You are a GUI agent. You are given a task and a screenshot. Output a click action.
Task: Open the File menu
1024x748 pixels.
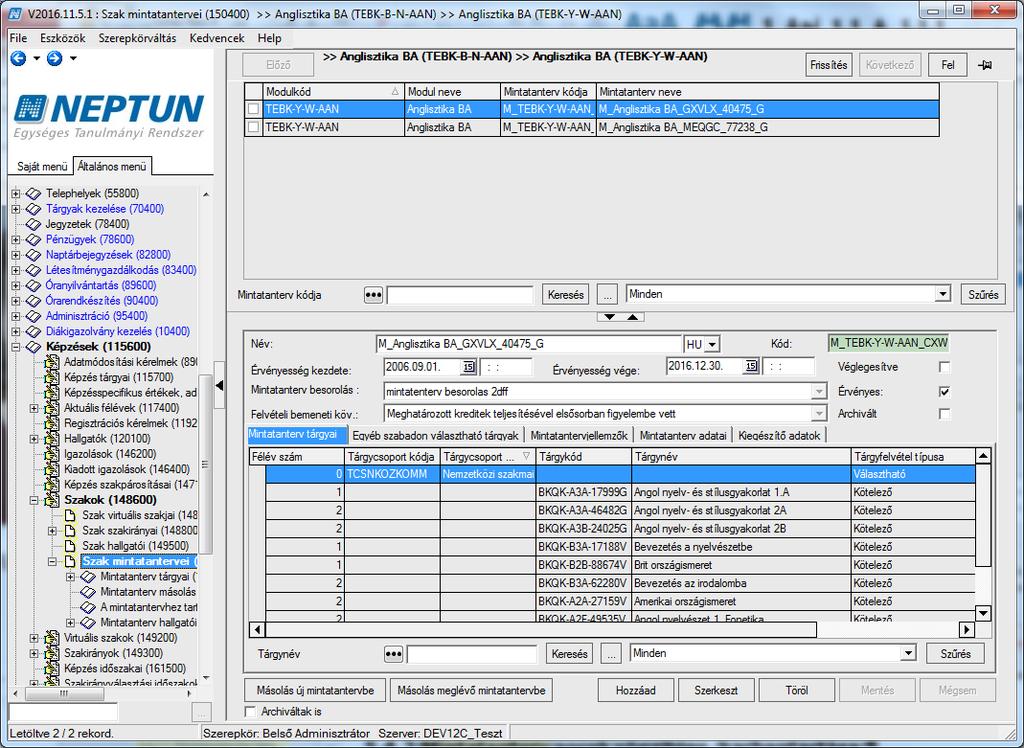pos(18,39)
